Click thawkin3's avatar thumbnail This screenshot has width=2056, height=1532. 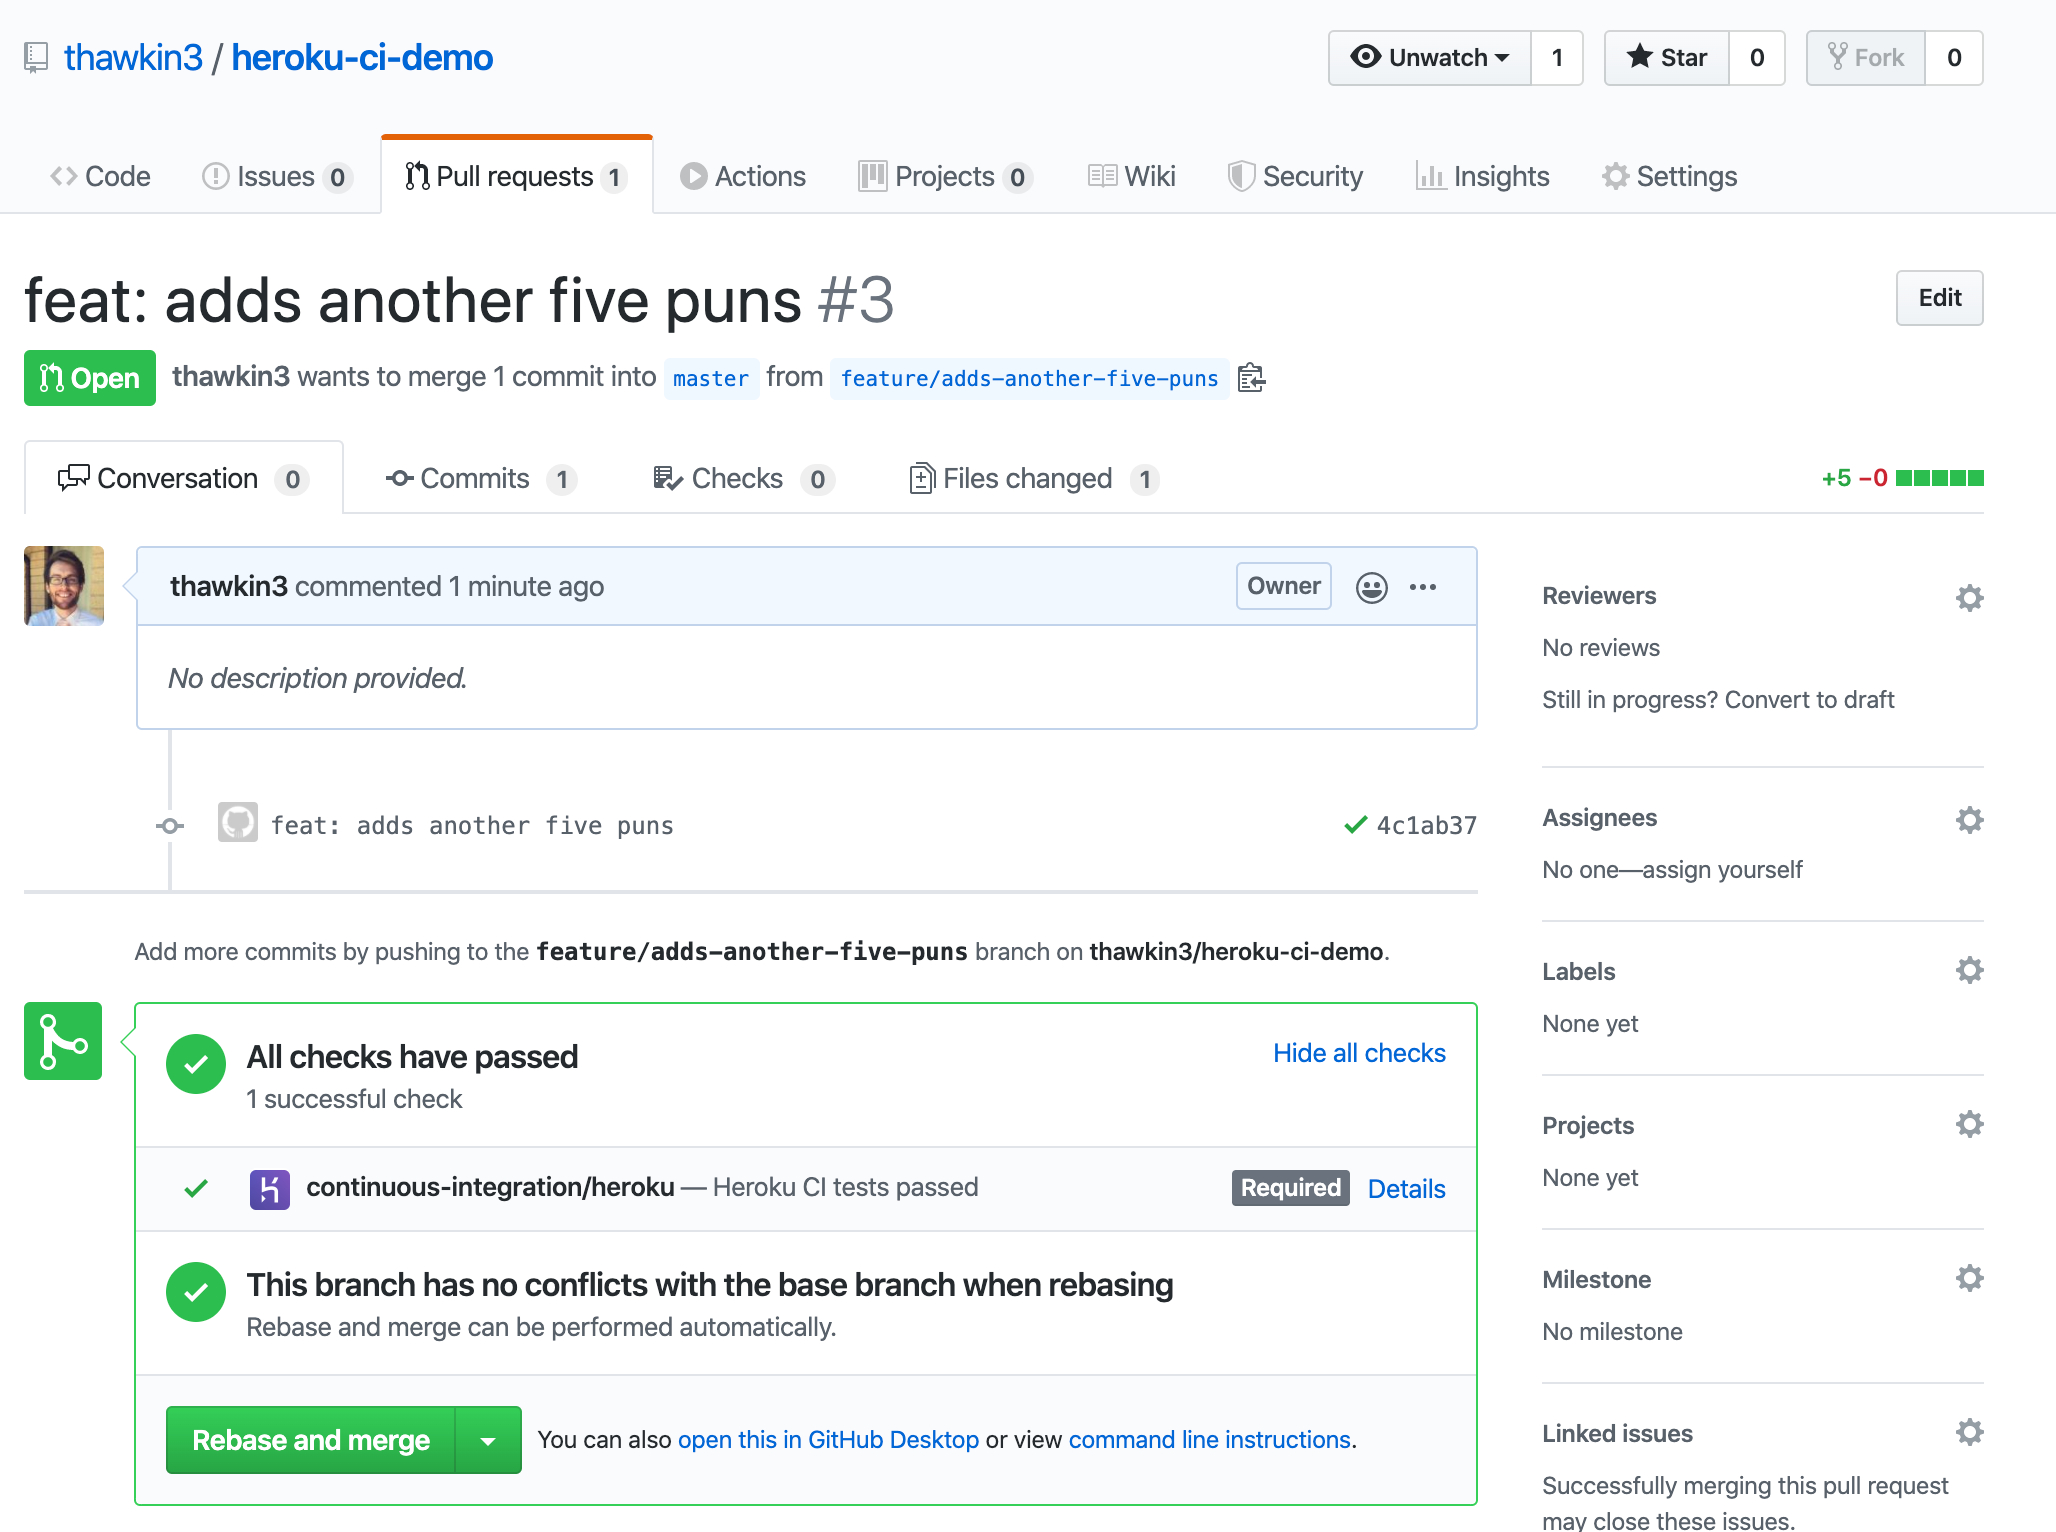pyautogui.click(x=64, y=586)
